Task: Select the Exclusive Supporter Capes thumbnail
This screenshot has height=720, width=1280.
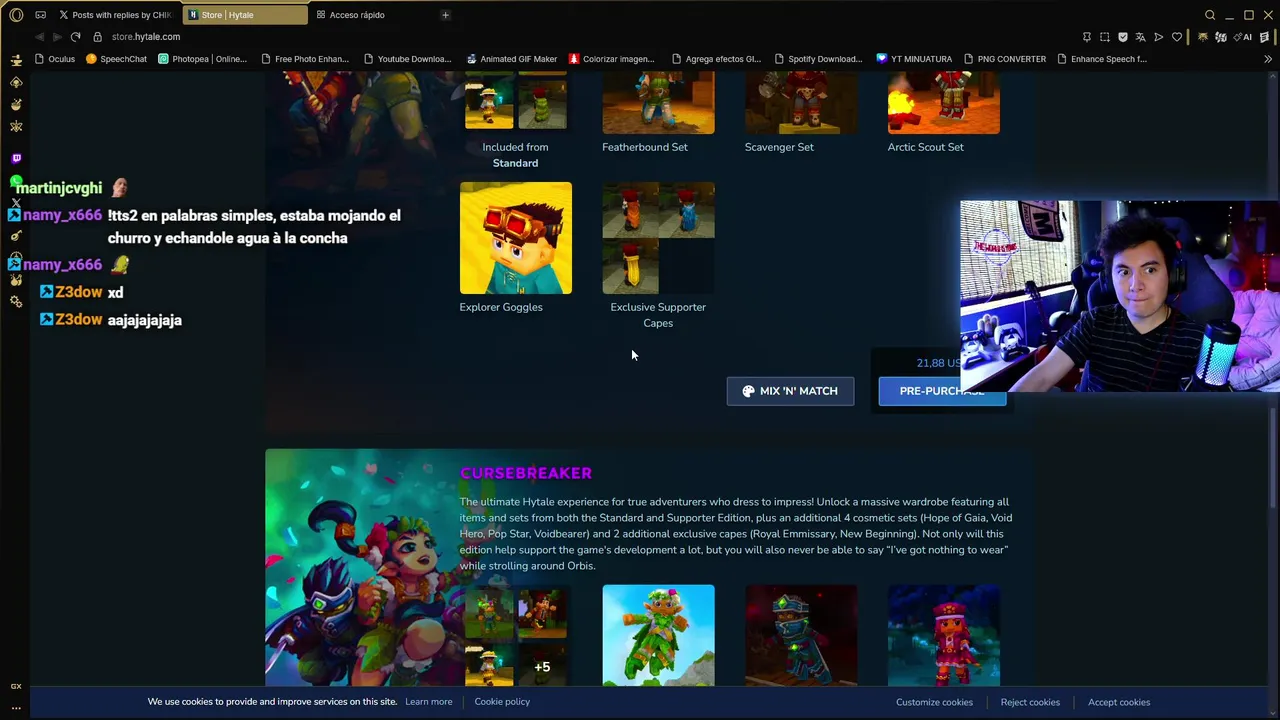Action: (658, 238)
